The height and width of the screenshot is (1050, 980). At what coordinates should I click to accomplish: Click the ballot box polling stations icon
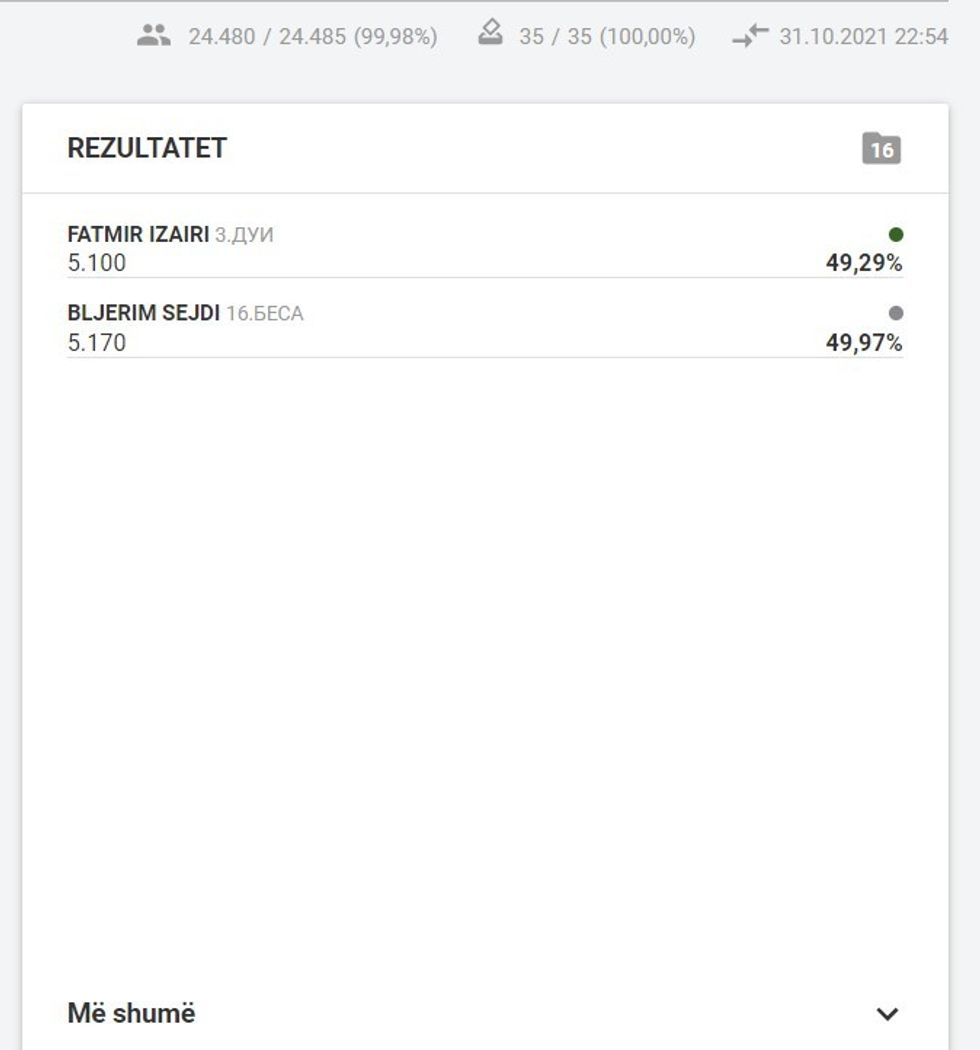pos(490,35)
